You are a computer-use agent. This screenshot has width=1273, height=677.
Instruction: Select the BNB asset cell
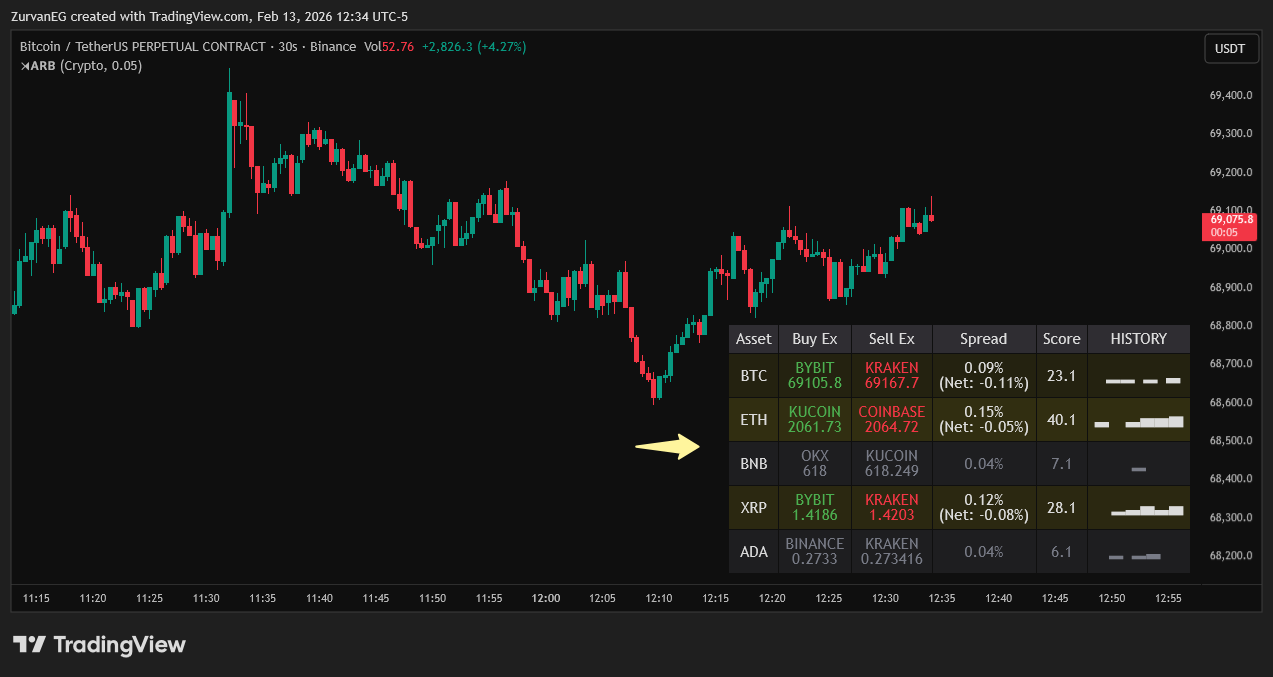coord(754,464)
